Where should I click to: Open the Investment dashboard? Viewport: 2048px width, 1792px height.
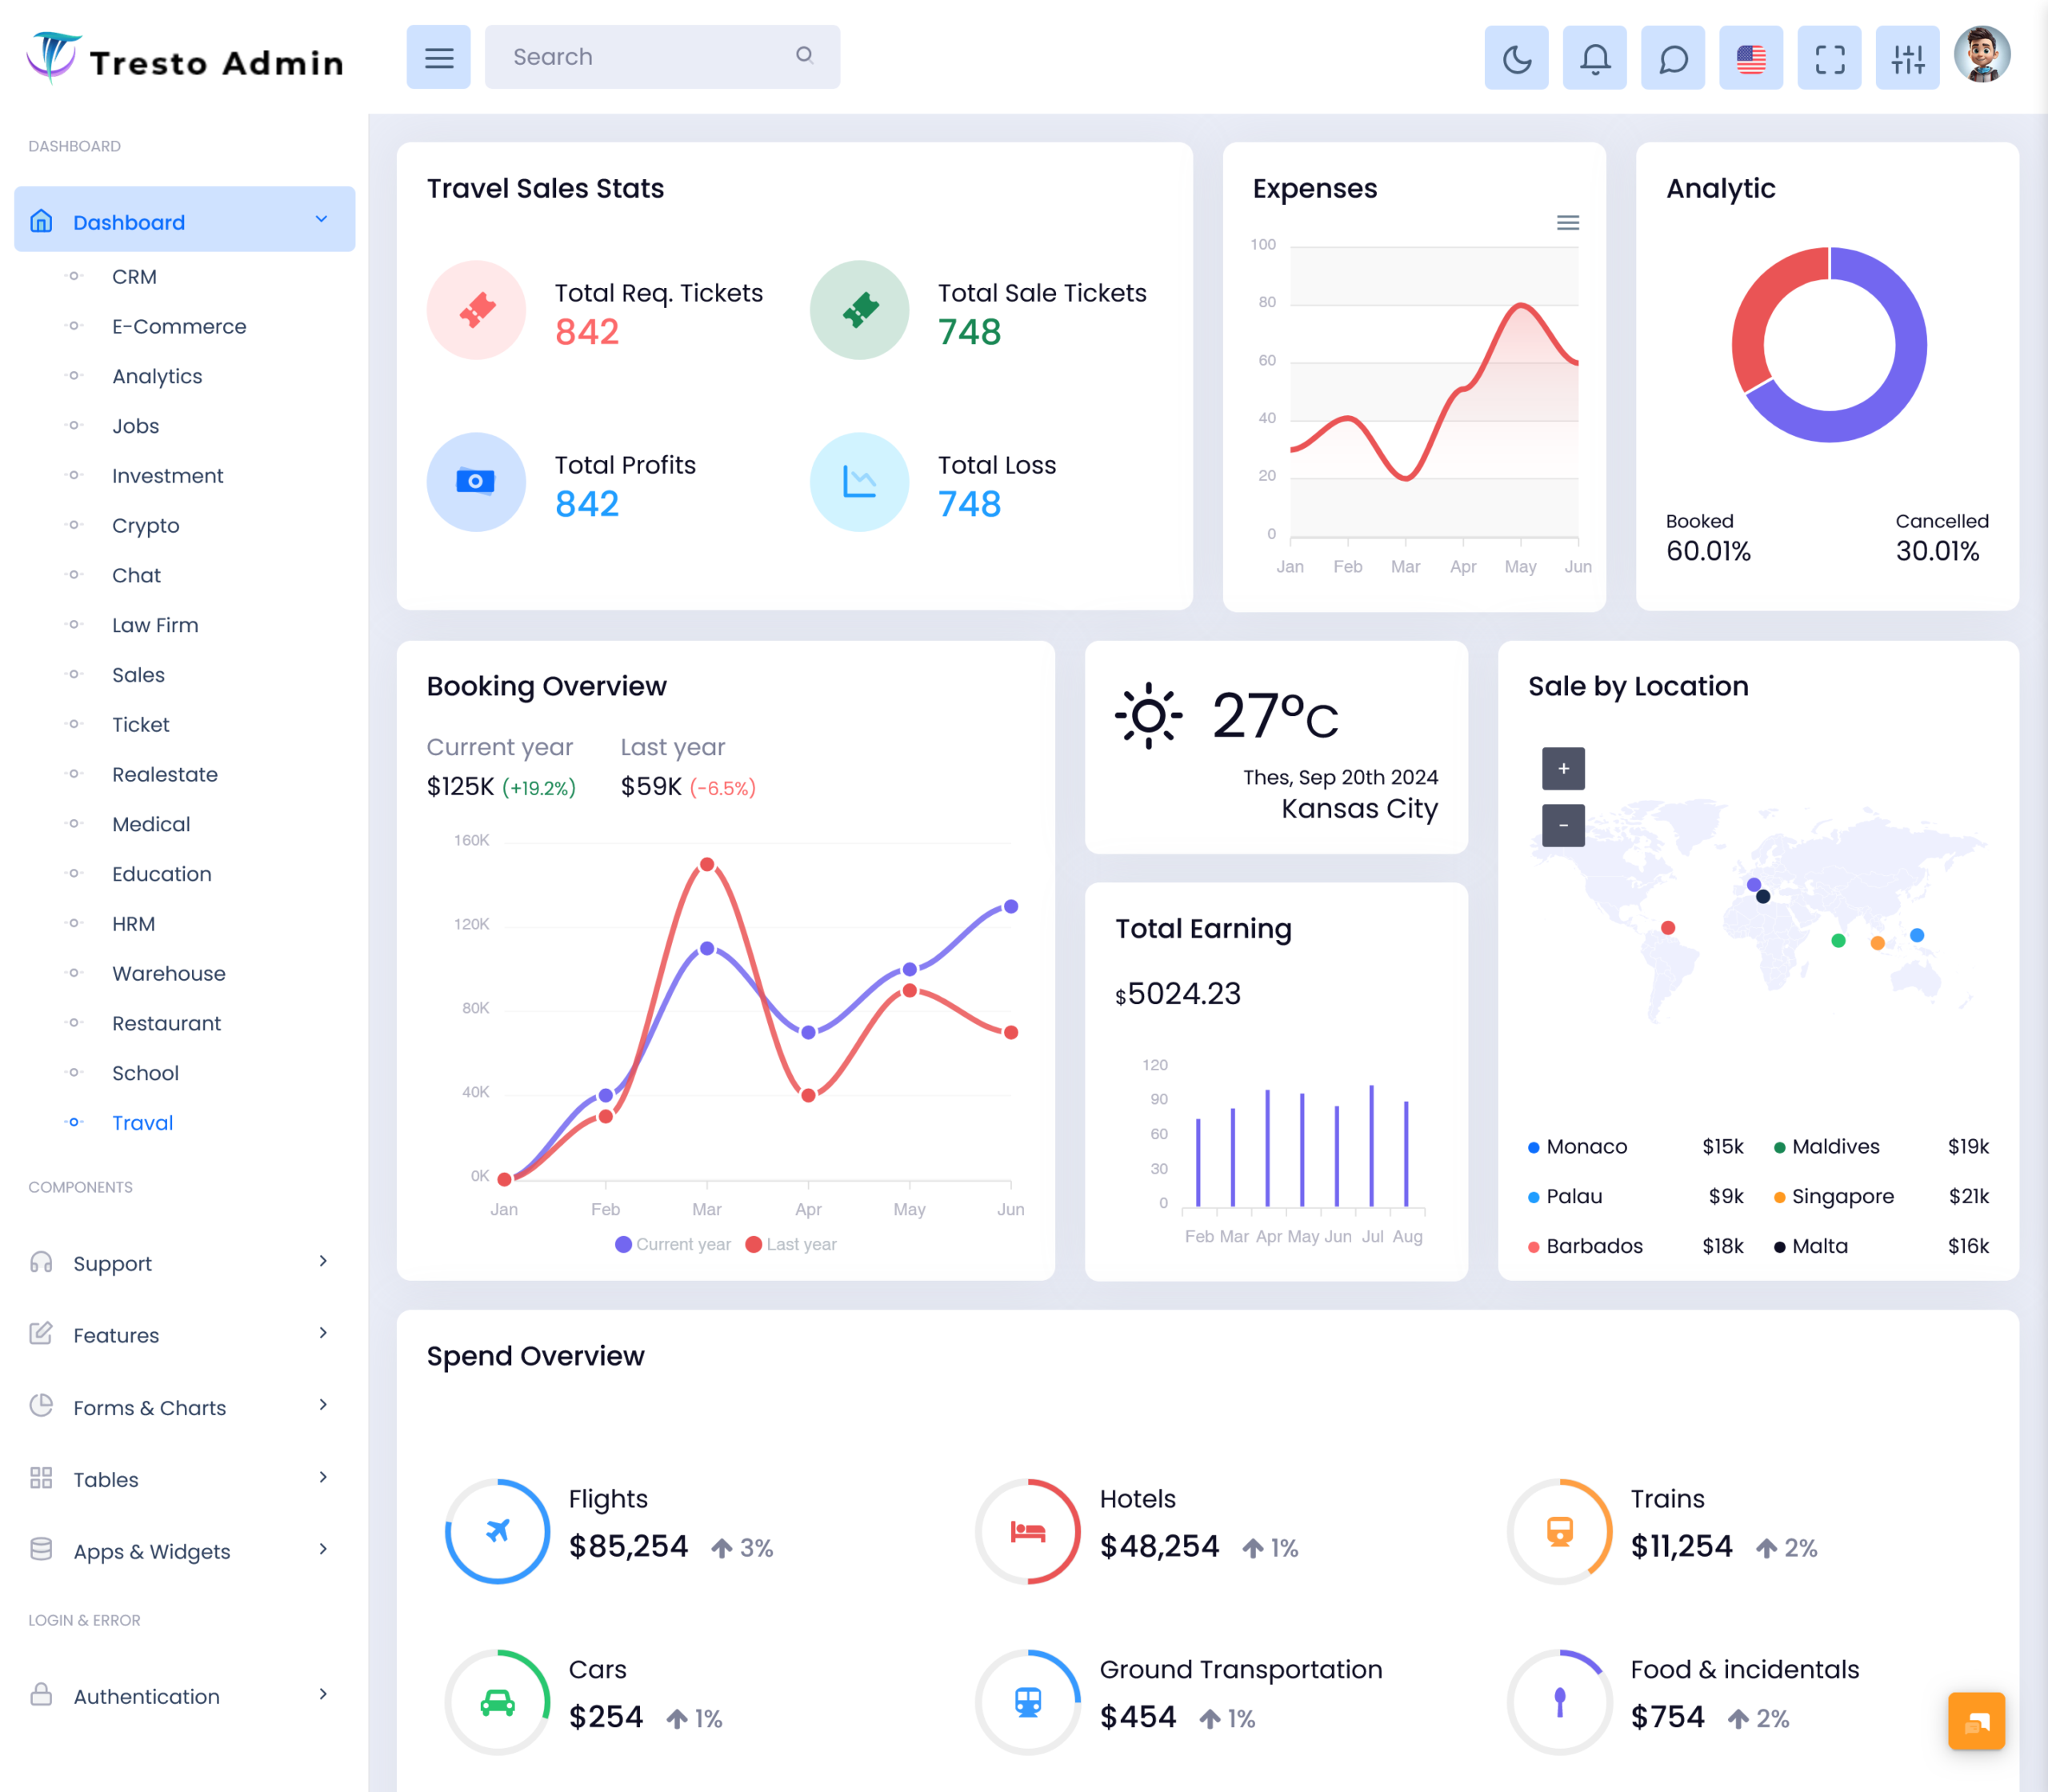(x=167, y=476)
